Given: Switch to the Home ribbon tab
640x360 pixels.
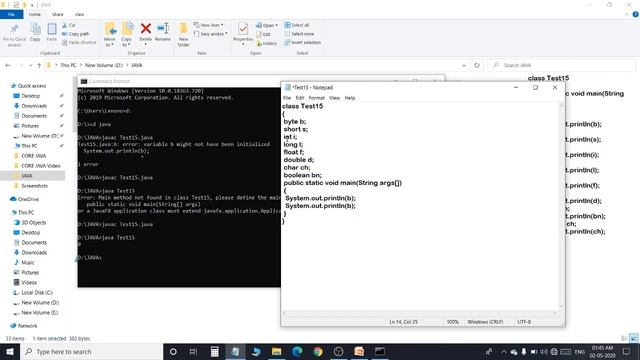Looking at the screenshot, I should (x=35, y=14).
